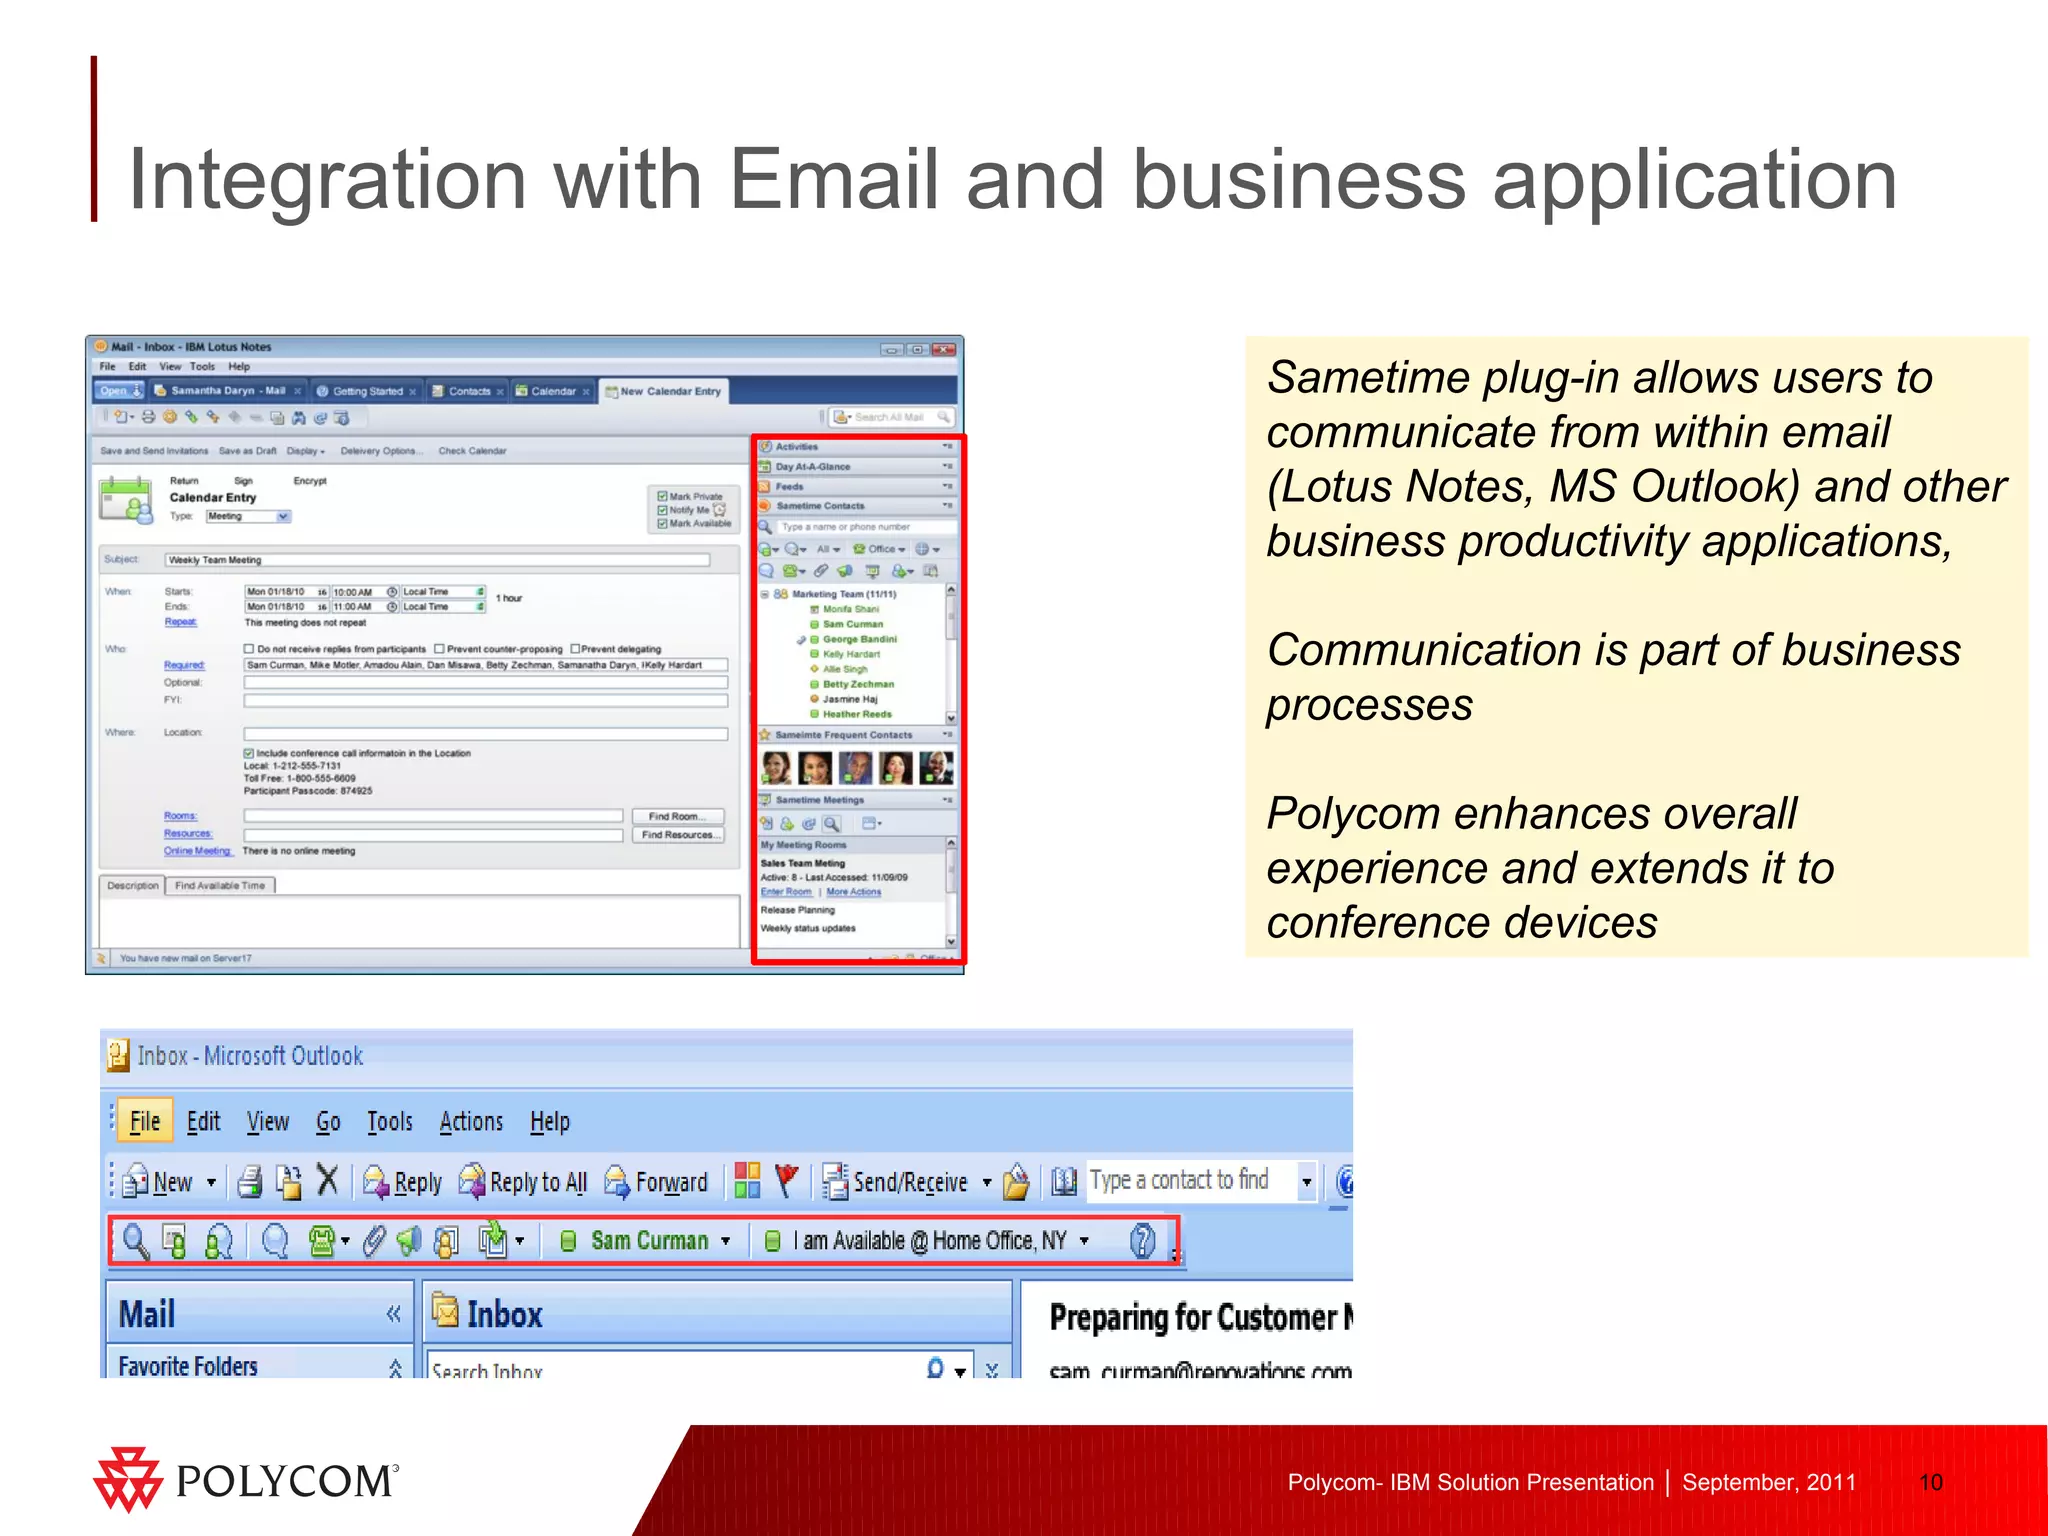
Task: Click Save and Send Invitations
Action: click(154, 451)
